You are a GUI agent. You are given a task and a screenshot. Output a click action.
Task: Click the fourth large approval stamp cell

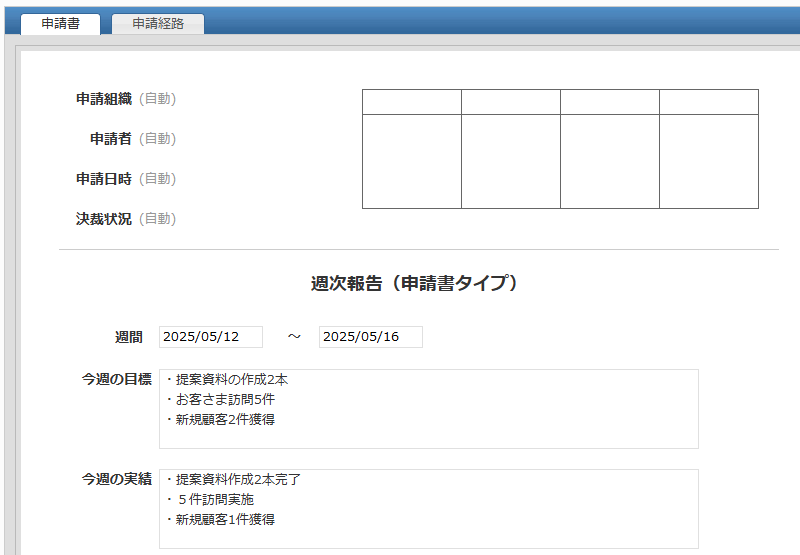(708, 161)
